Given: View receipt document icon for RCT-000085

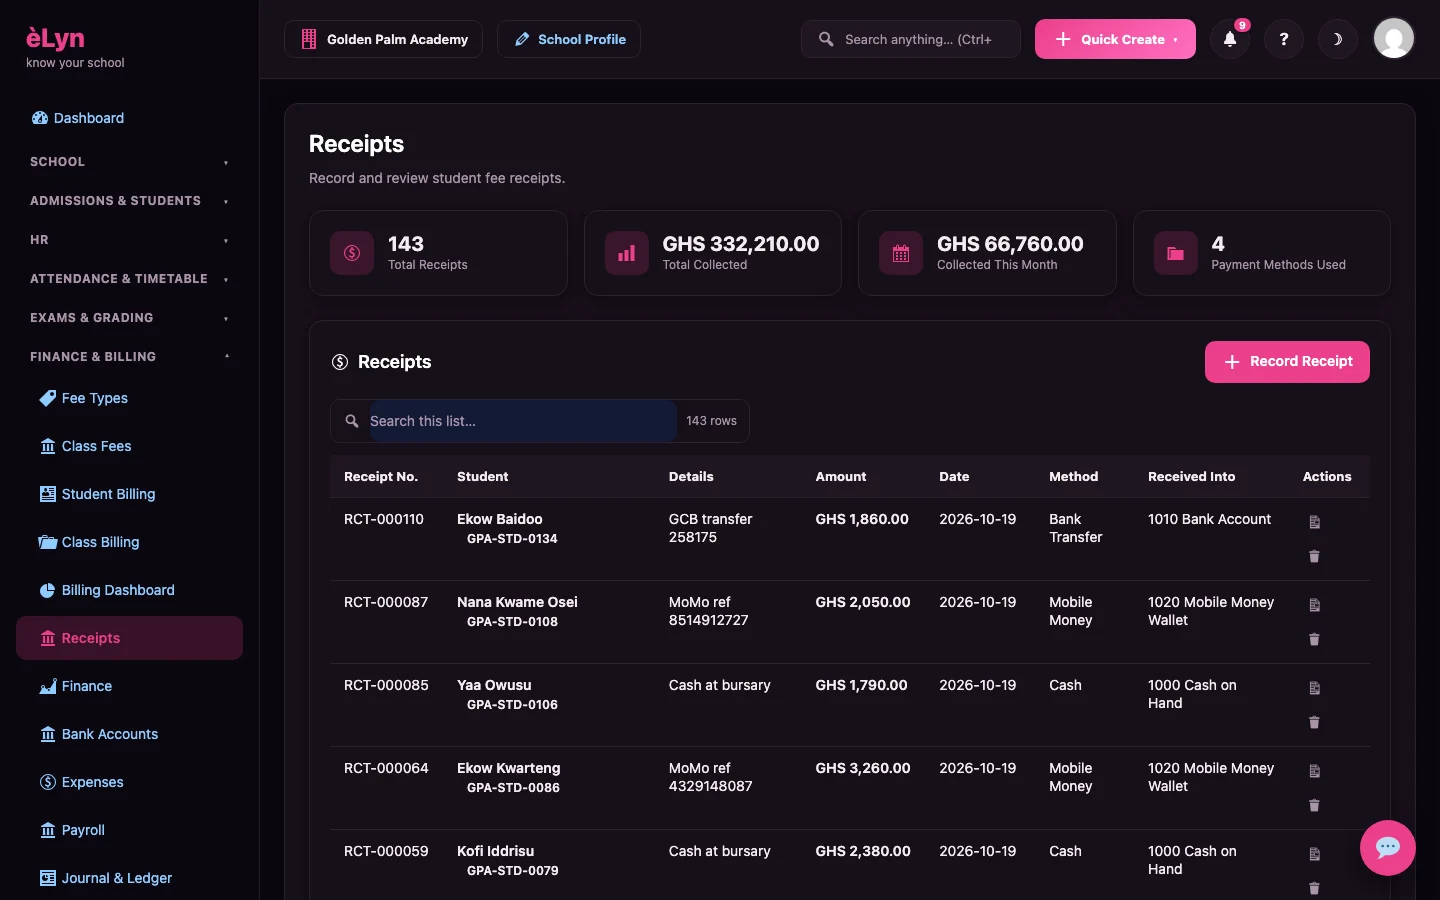Looking at the screenshot, I should [1315, 688].
